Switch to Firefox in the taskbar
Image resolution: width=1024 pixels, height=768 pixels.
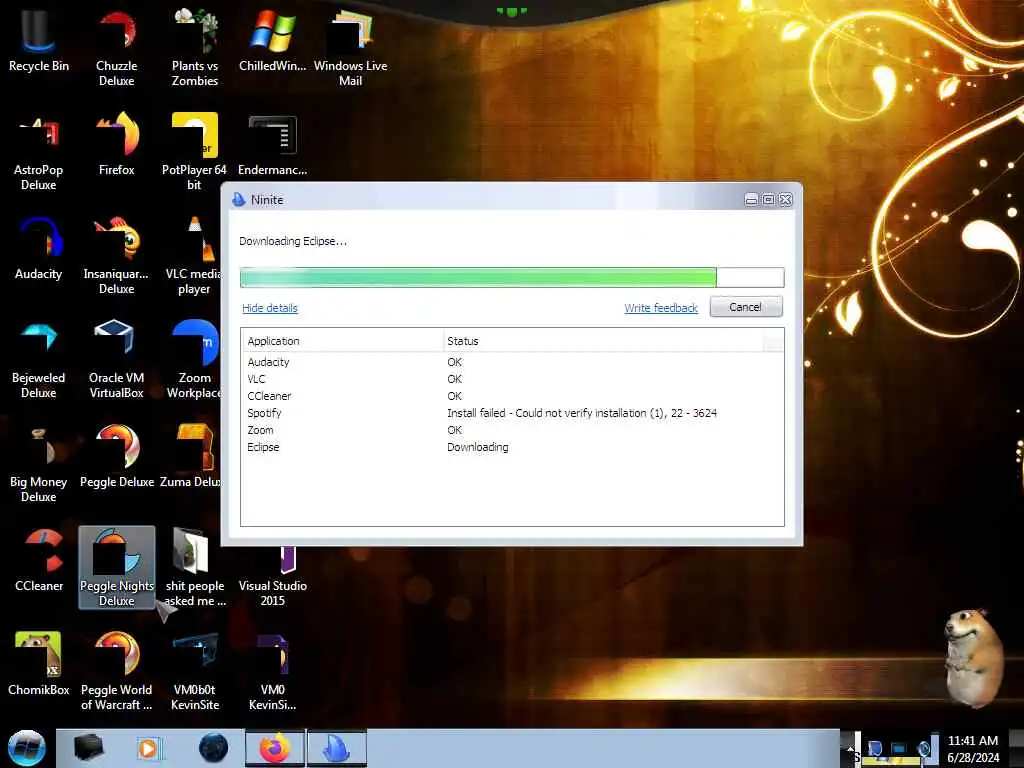275,748
